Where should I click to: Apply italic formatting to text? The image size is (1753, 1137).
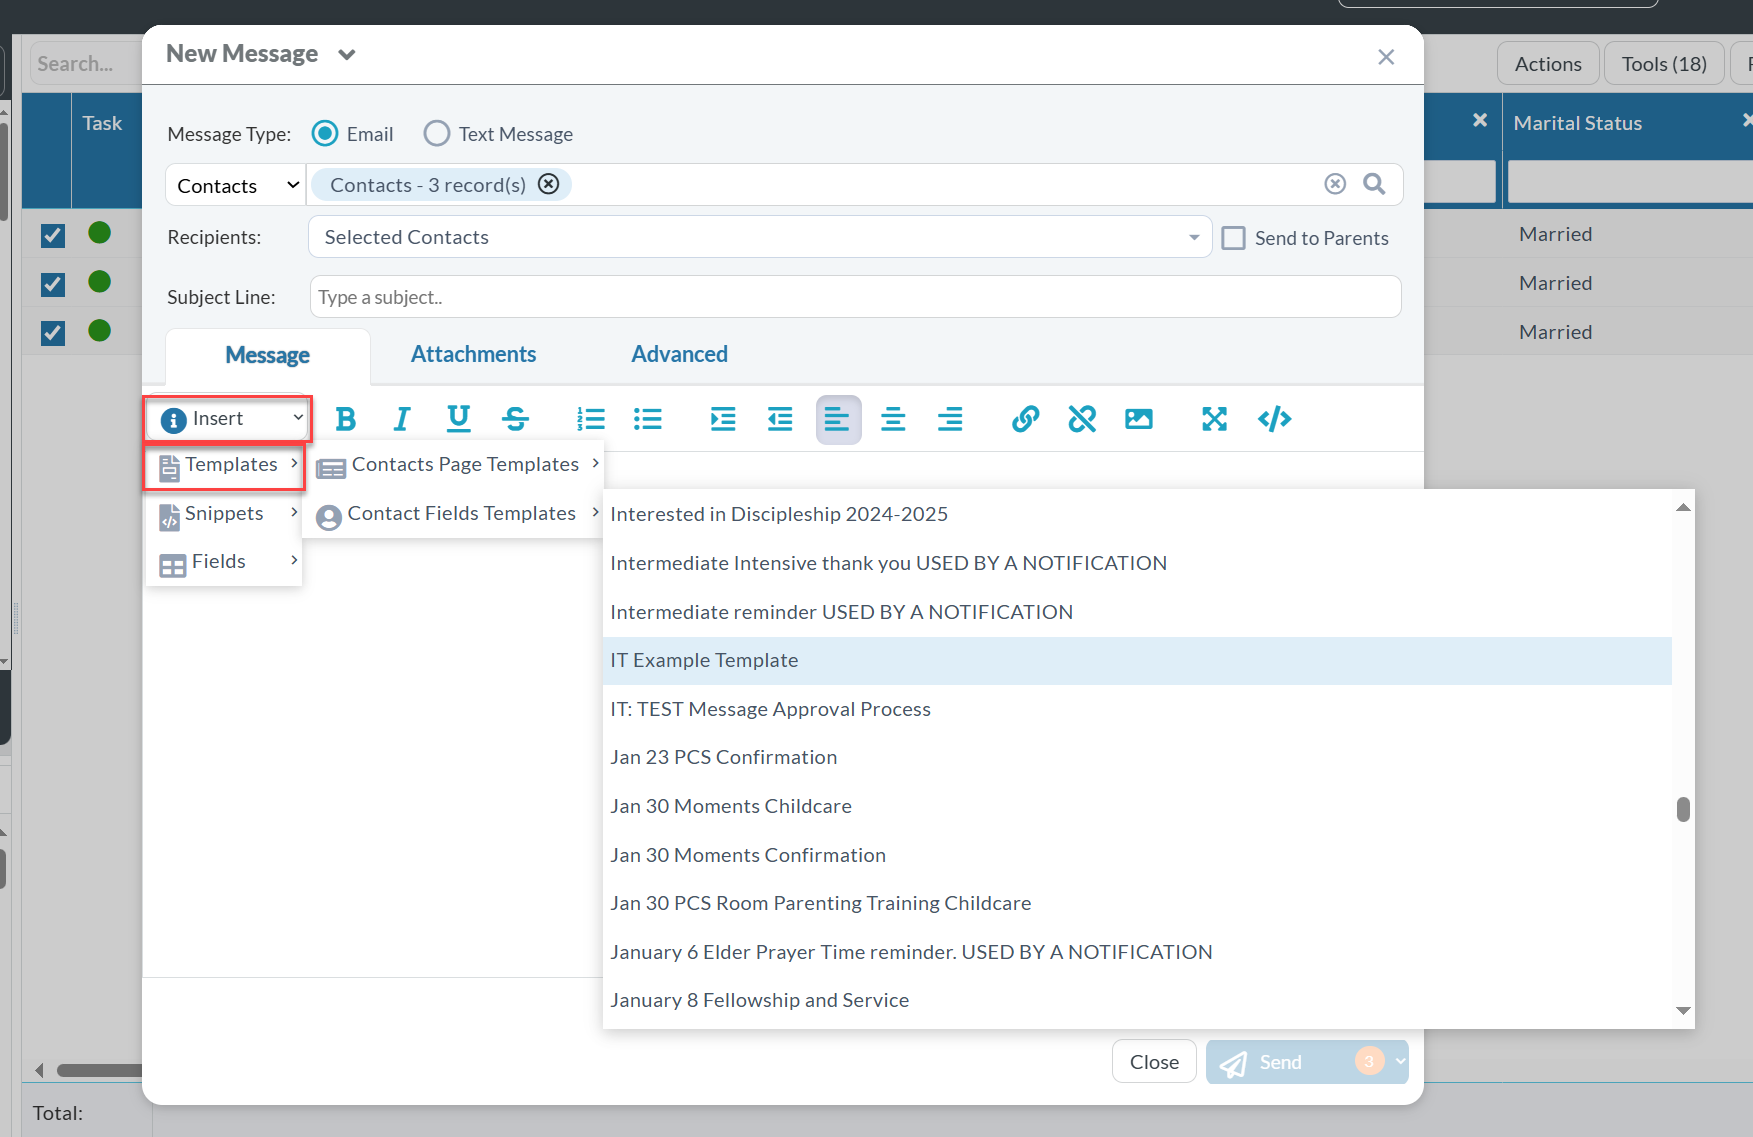401,419
